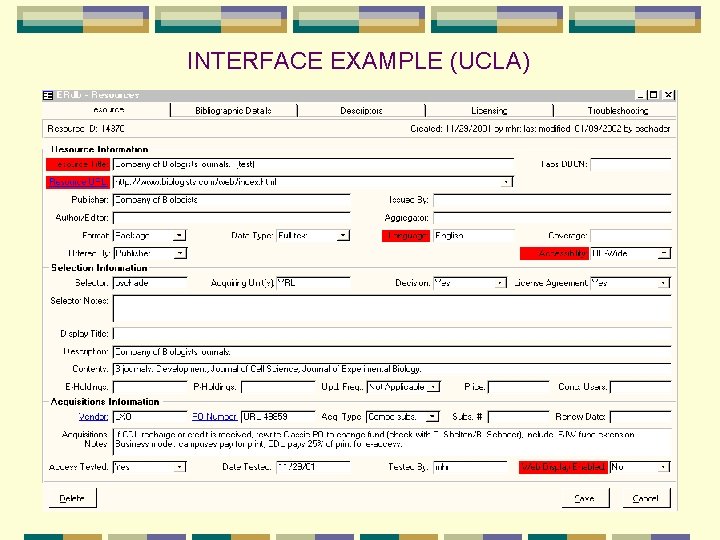Click into the Publisher field
Image resolution: width=720 pixels, height=540 pixels.
coord(231,200)
